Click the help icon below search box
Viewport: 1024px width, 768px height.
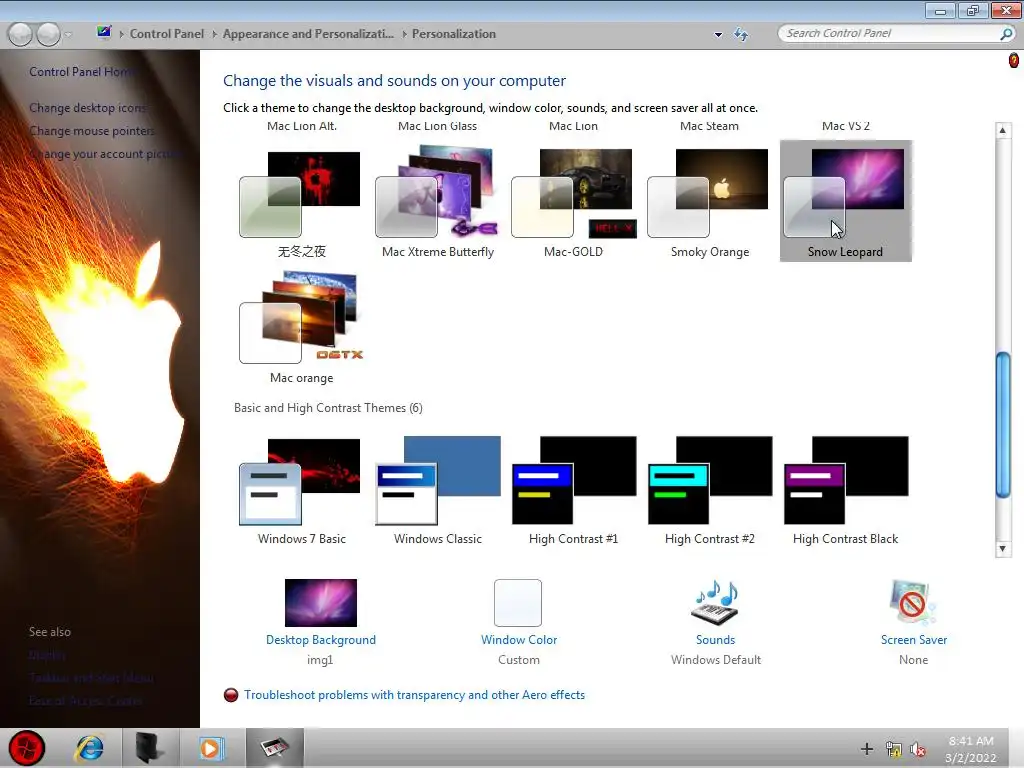1014,61
